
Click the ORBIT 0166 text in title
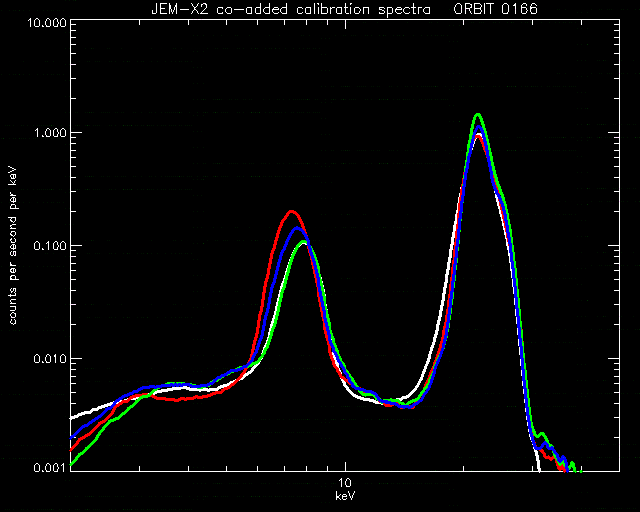click(x=496, y=9)
